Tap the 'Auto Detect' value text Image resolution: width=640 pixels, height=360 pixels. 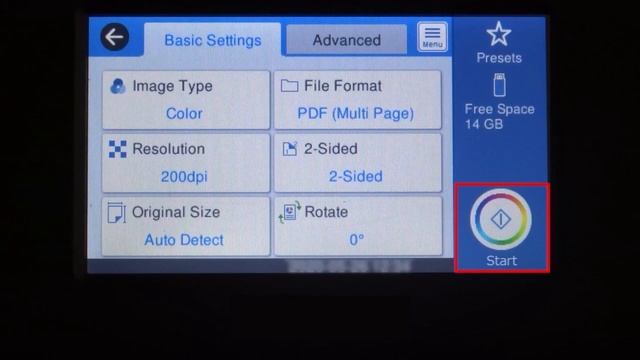[184, 240]
